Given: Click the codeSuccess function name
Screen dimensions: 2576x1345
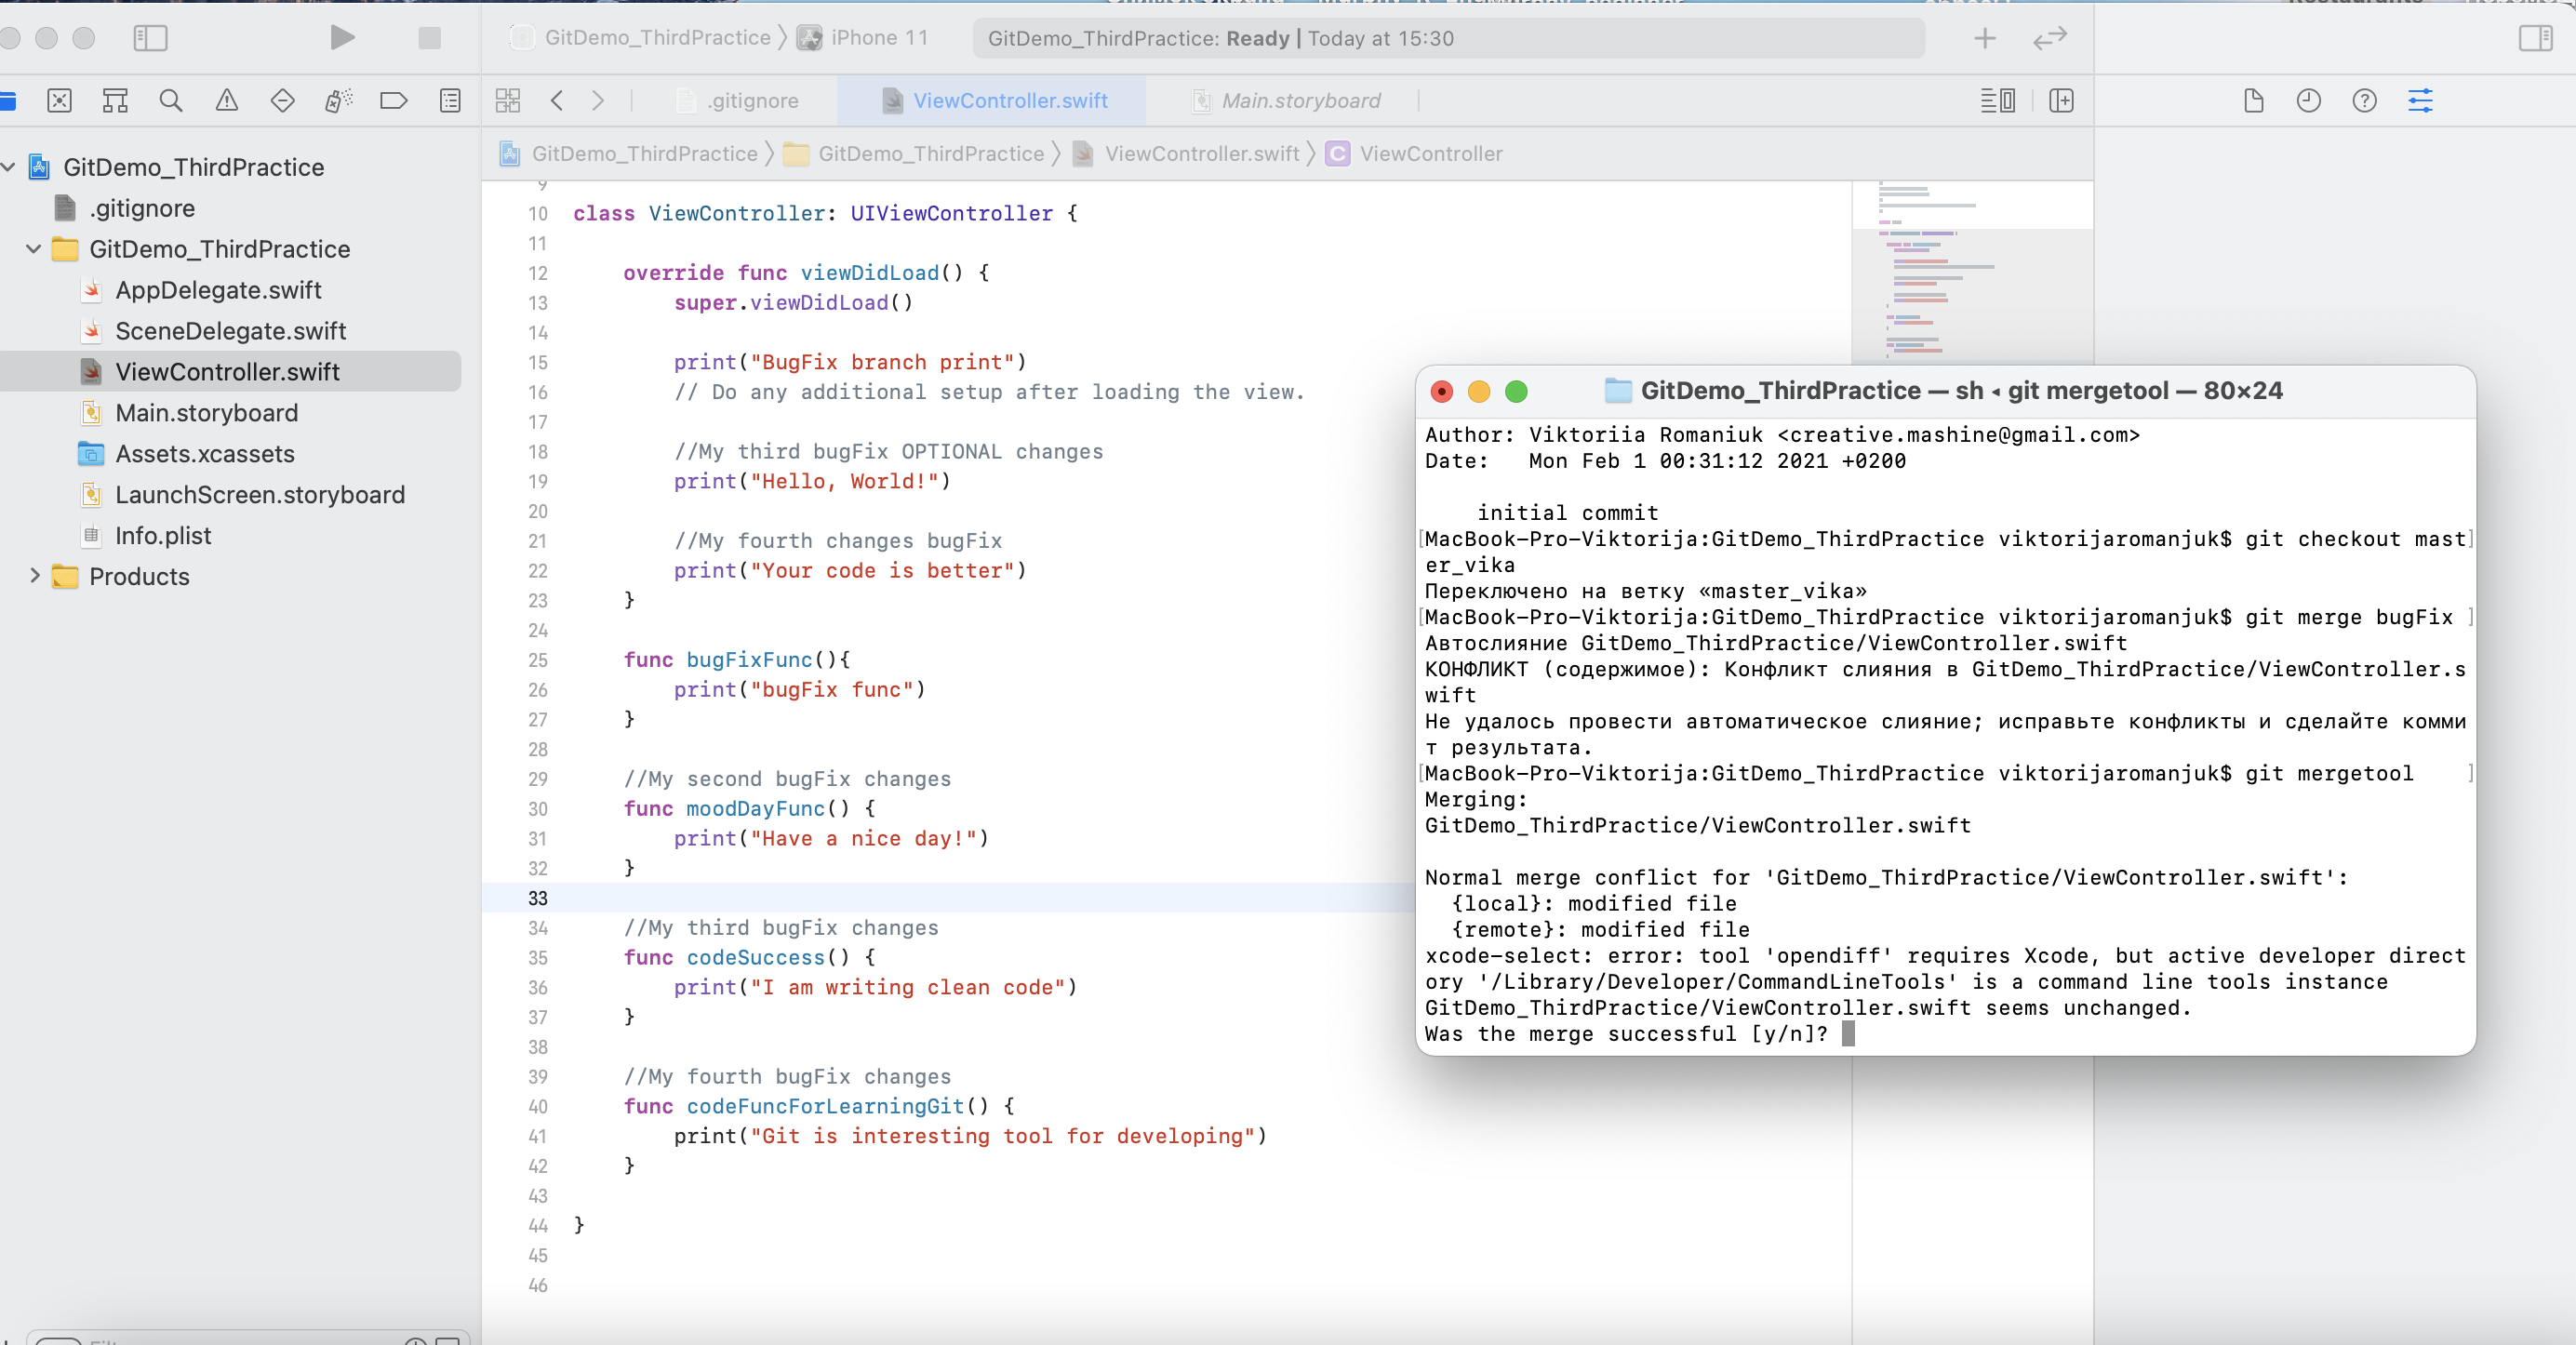Looking at the screenshot, I should pos(756,957).
